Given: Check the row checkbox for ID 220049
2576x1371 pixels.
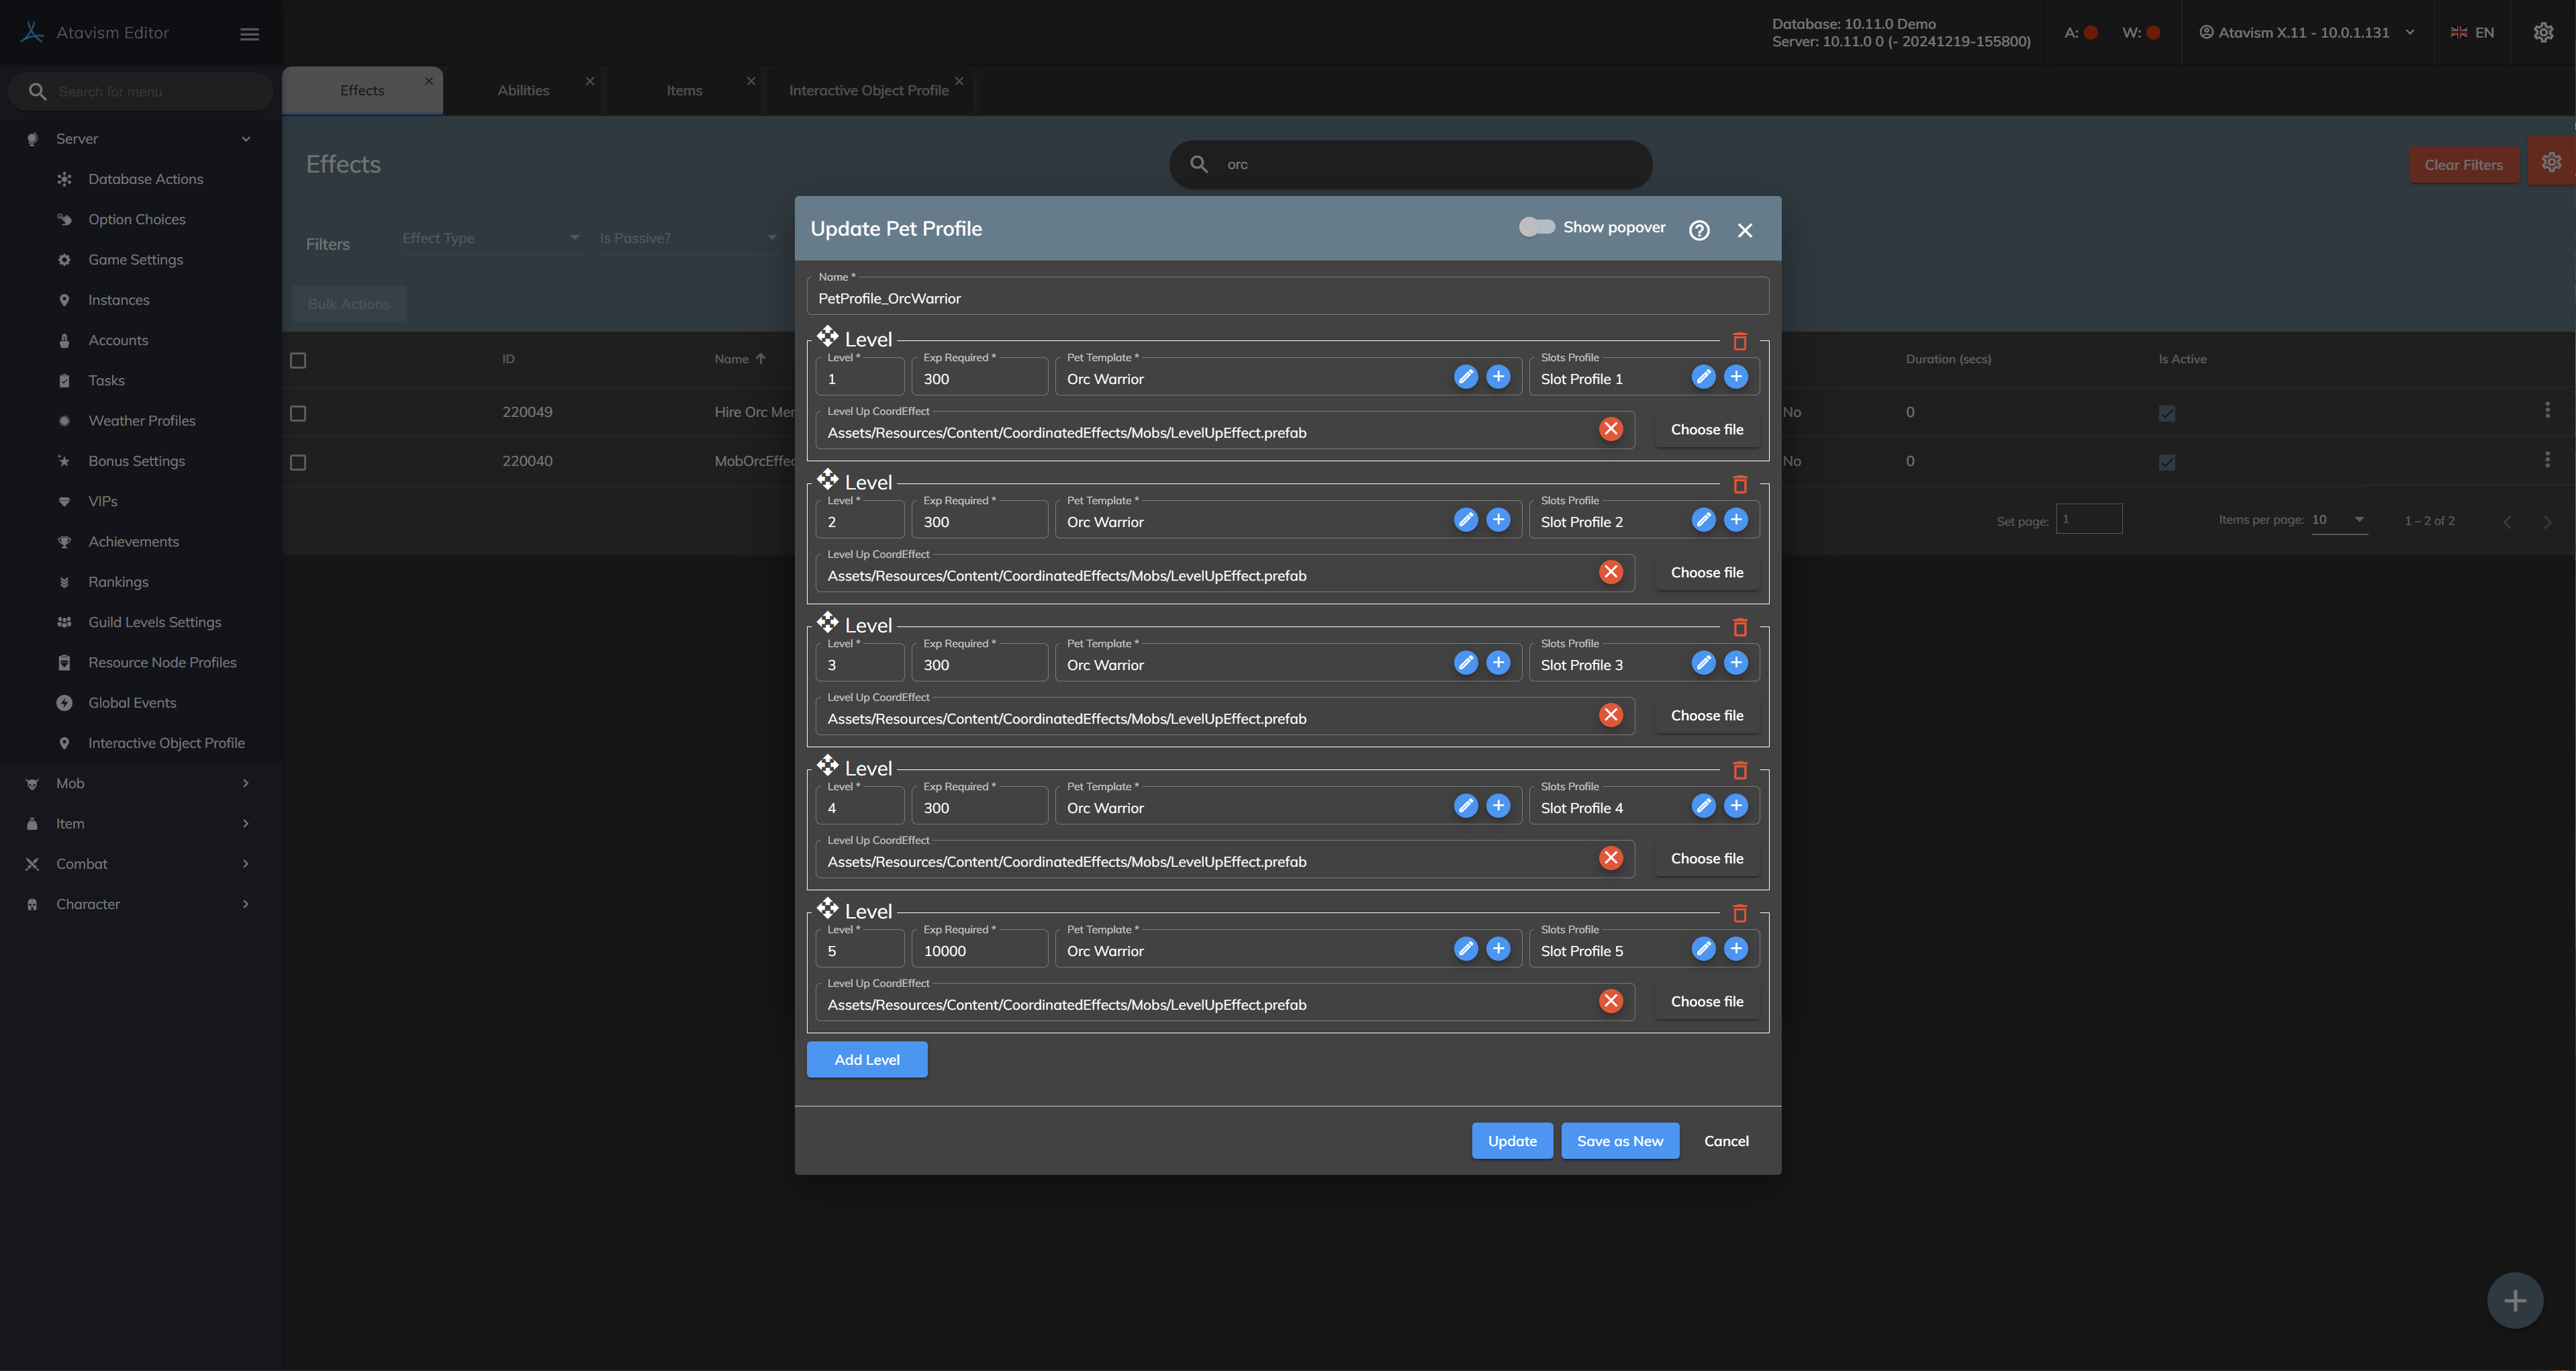Looking at the screenshot, I should point(298,413).
